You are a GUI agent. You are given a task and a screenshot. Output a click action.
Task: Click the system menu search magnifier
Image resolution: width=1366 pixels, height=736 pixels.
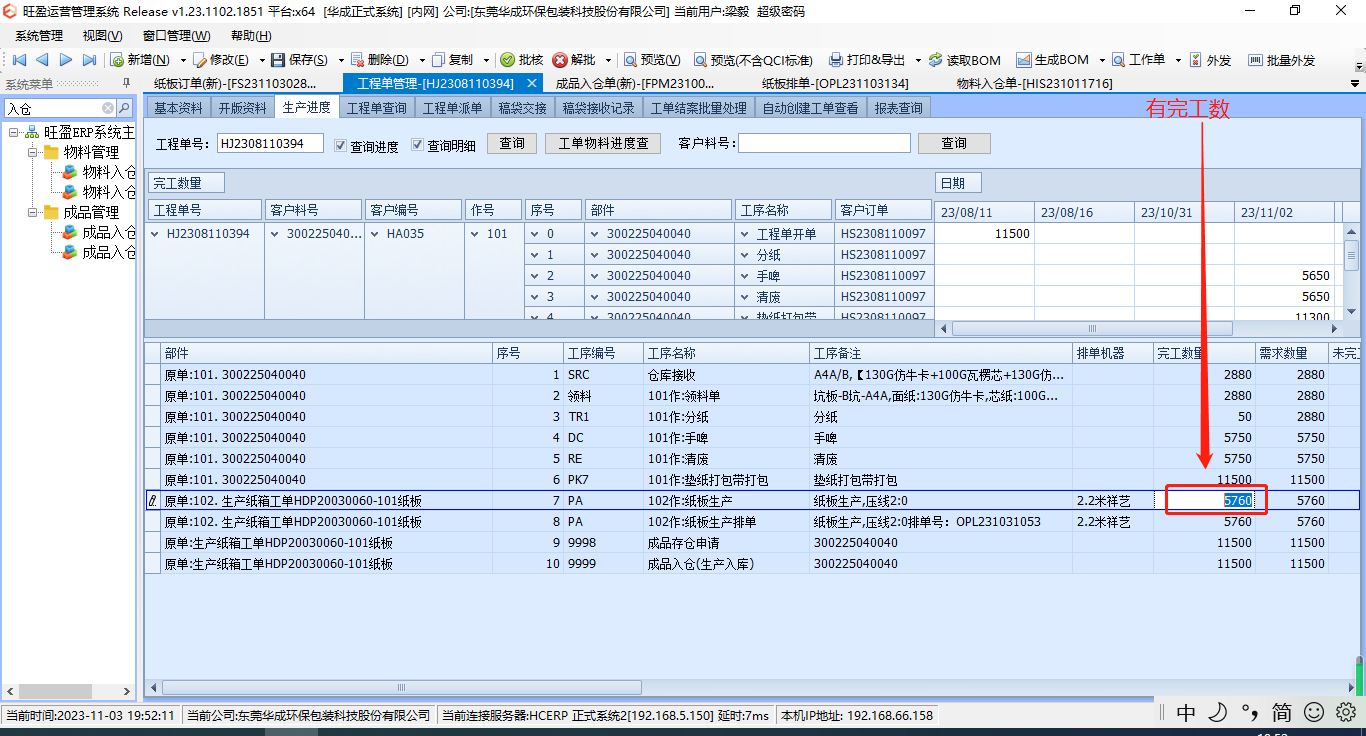click(124, 108)
